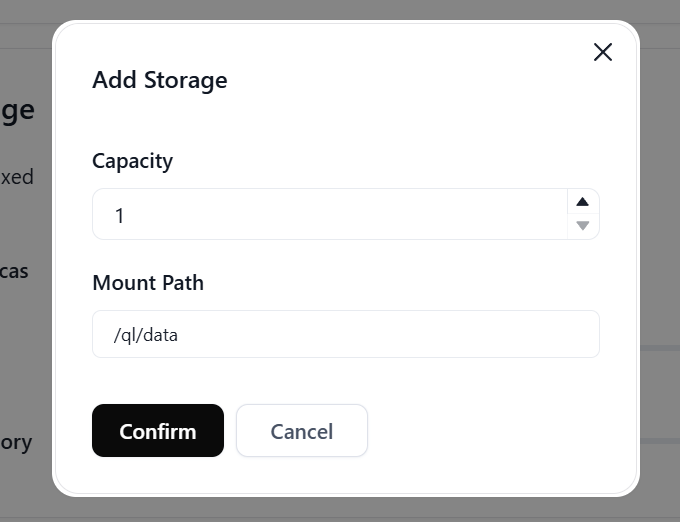Click the Capacity field label
Screen dimensions: 680x522
pos(132,161)
